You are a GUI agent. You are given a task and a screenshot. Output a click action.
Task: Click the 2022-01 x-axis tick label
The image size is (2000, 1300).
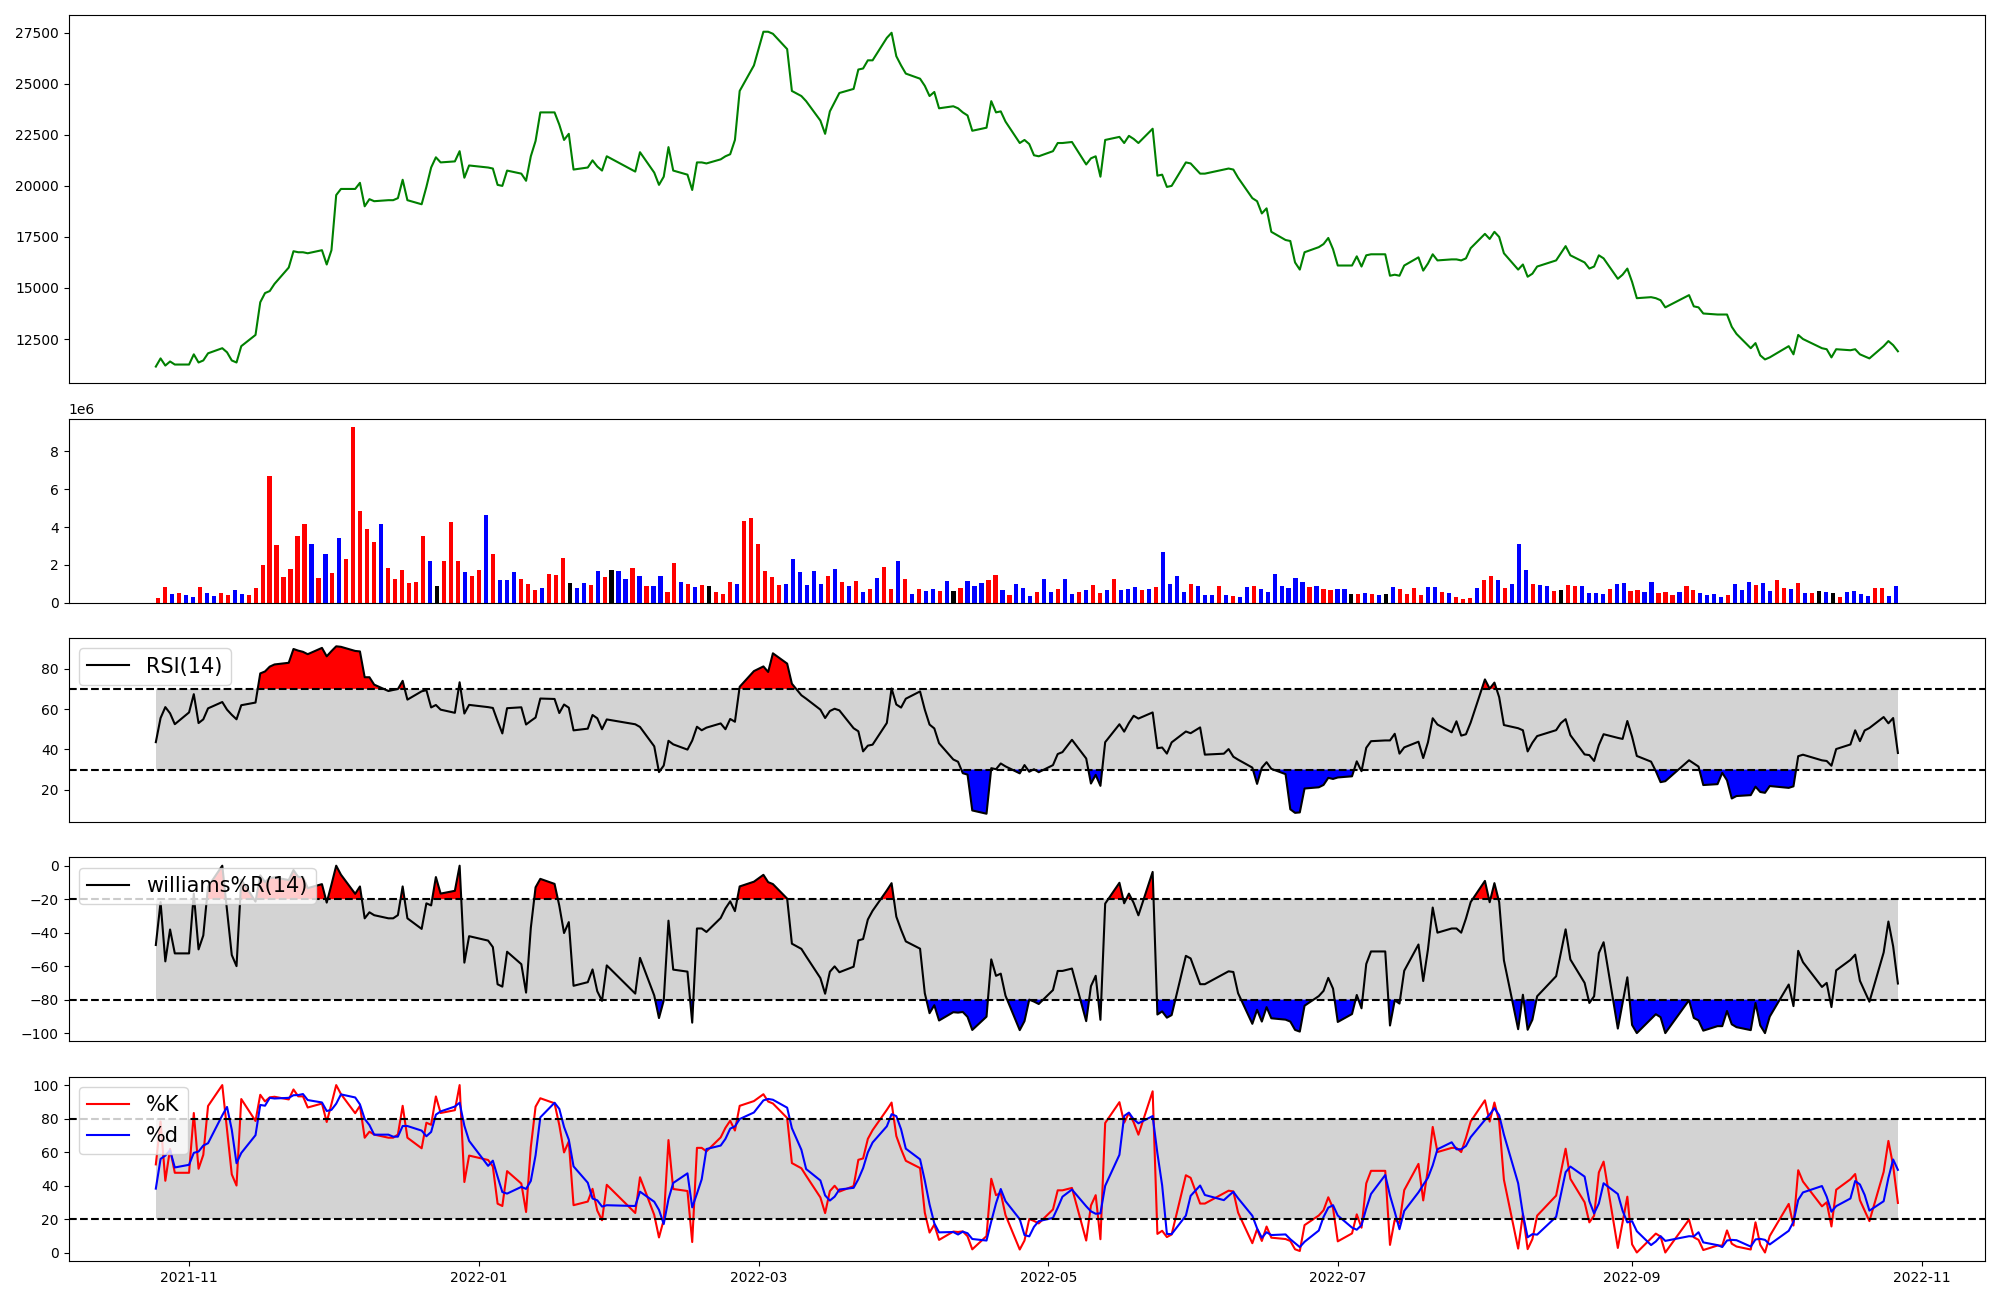point(479,1277)
